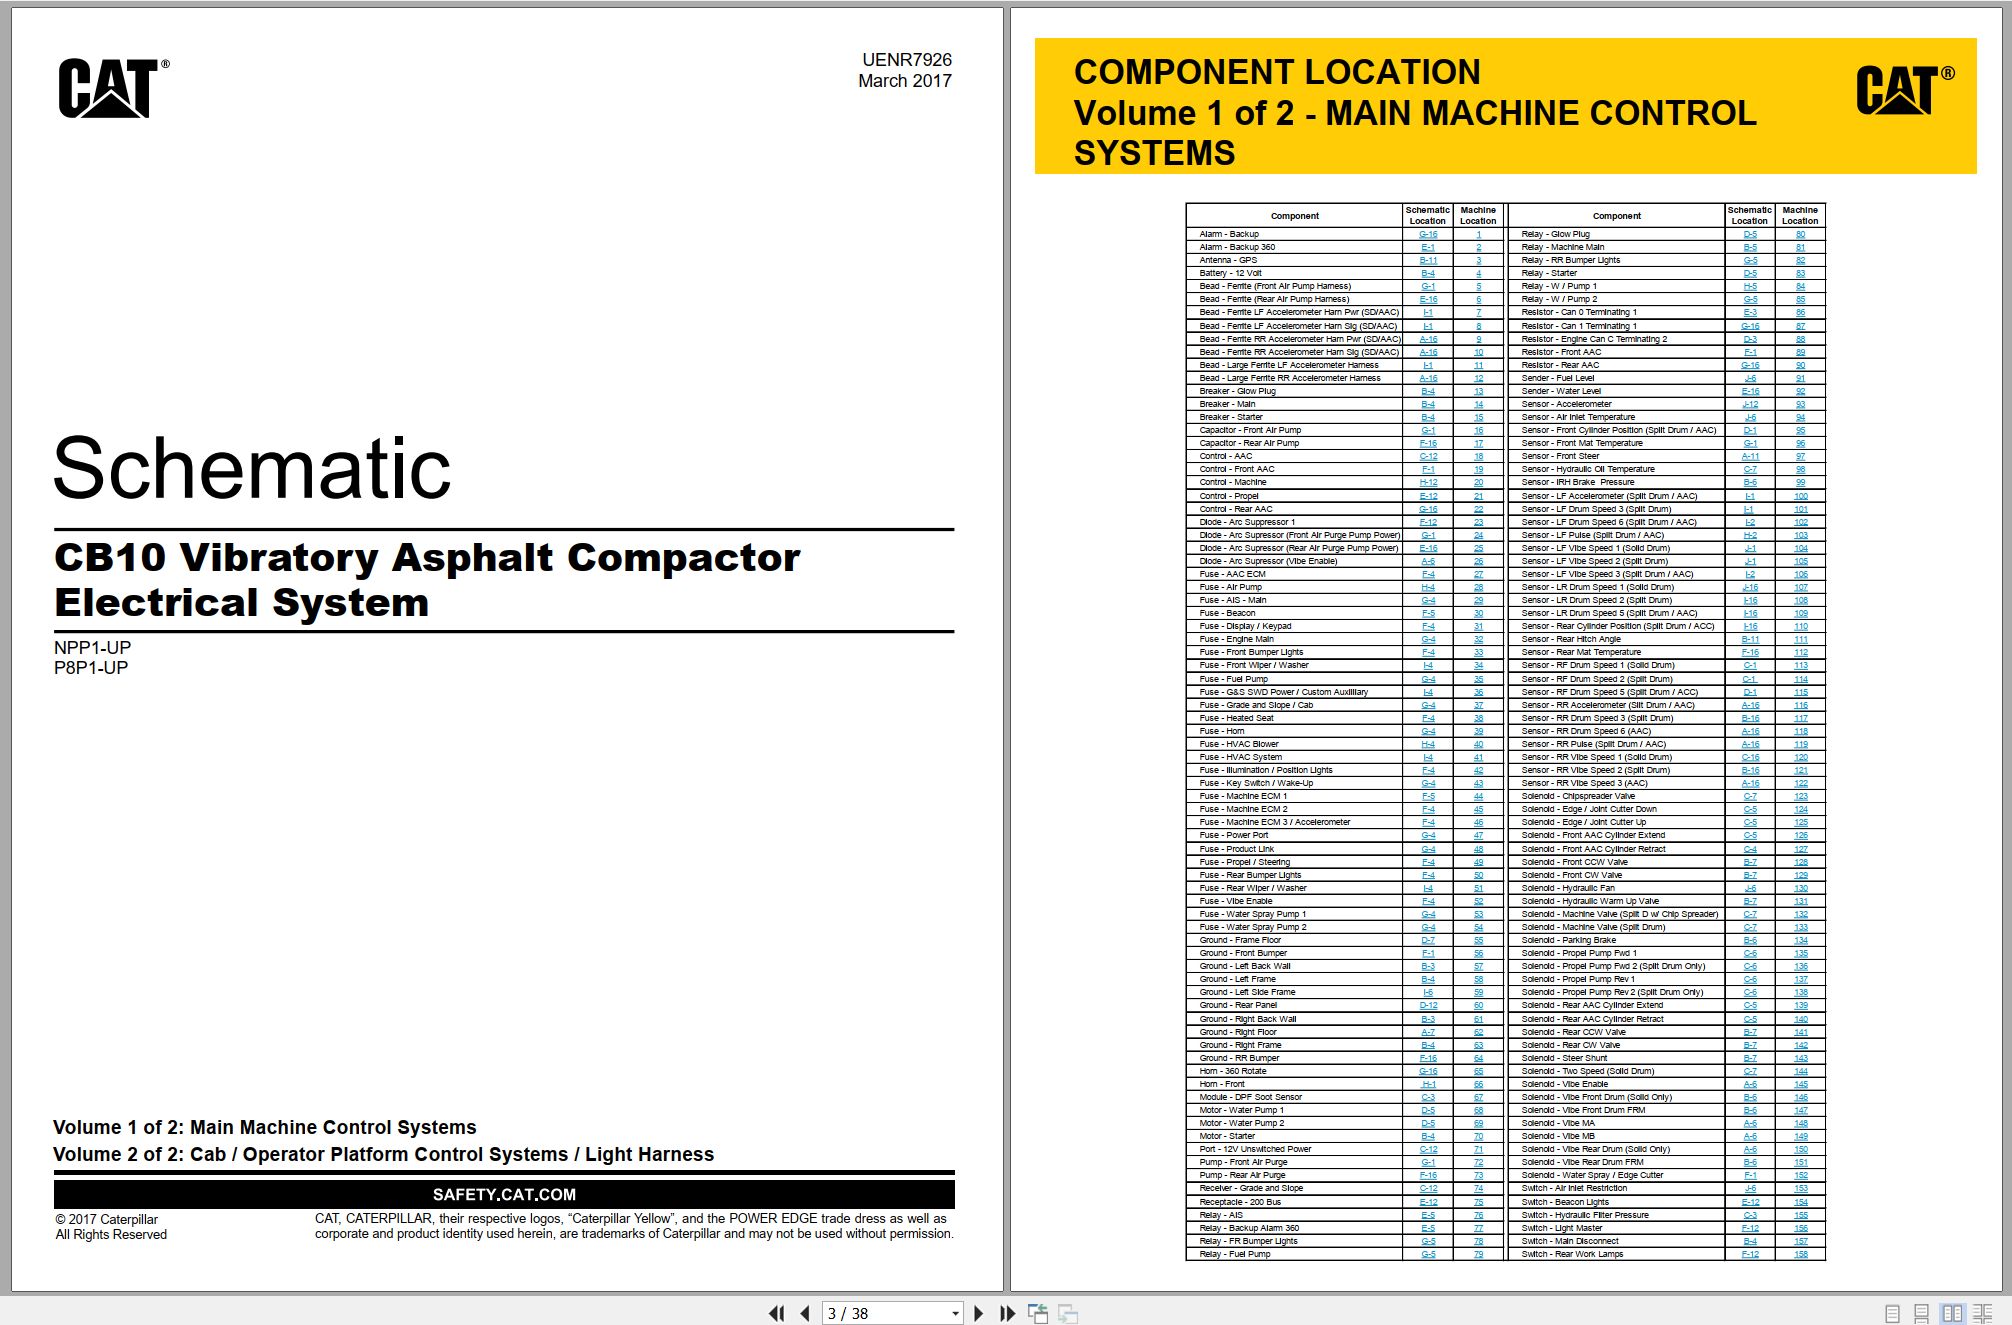
Task: Open schematic location H-12 for Control - Machine
Action: click(1428, 482)
